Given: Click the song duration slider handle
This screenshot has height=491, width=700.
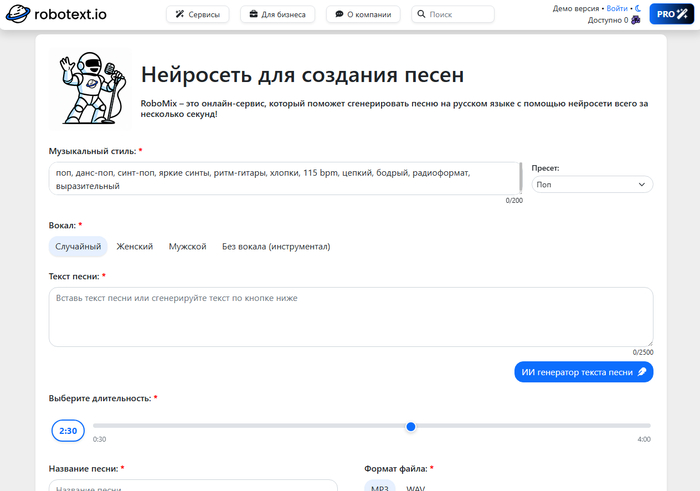Looking at the screenshot, I should click(x=411, y=427).
